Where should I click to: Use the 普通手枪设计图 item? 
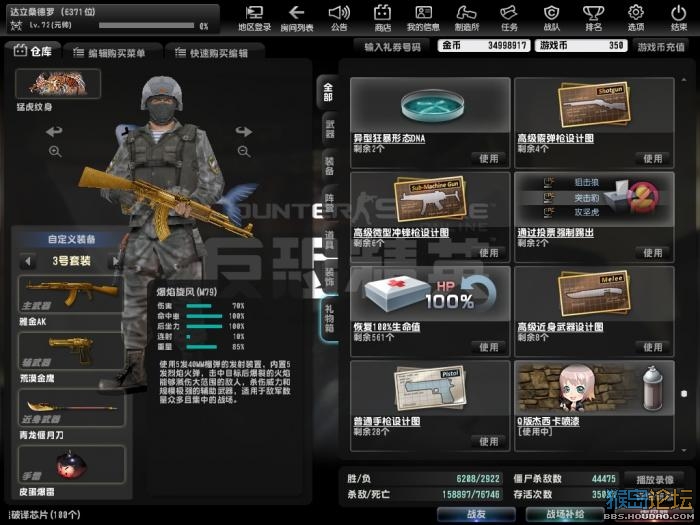489,442
